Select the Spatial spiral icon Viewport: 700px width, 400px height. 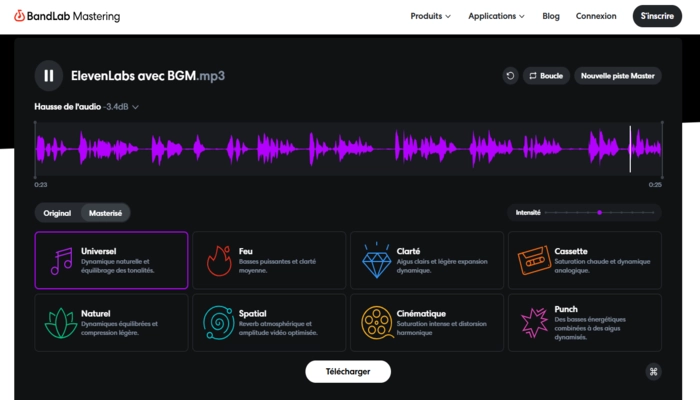pyautogui.click(x=219, y=323)
